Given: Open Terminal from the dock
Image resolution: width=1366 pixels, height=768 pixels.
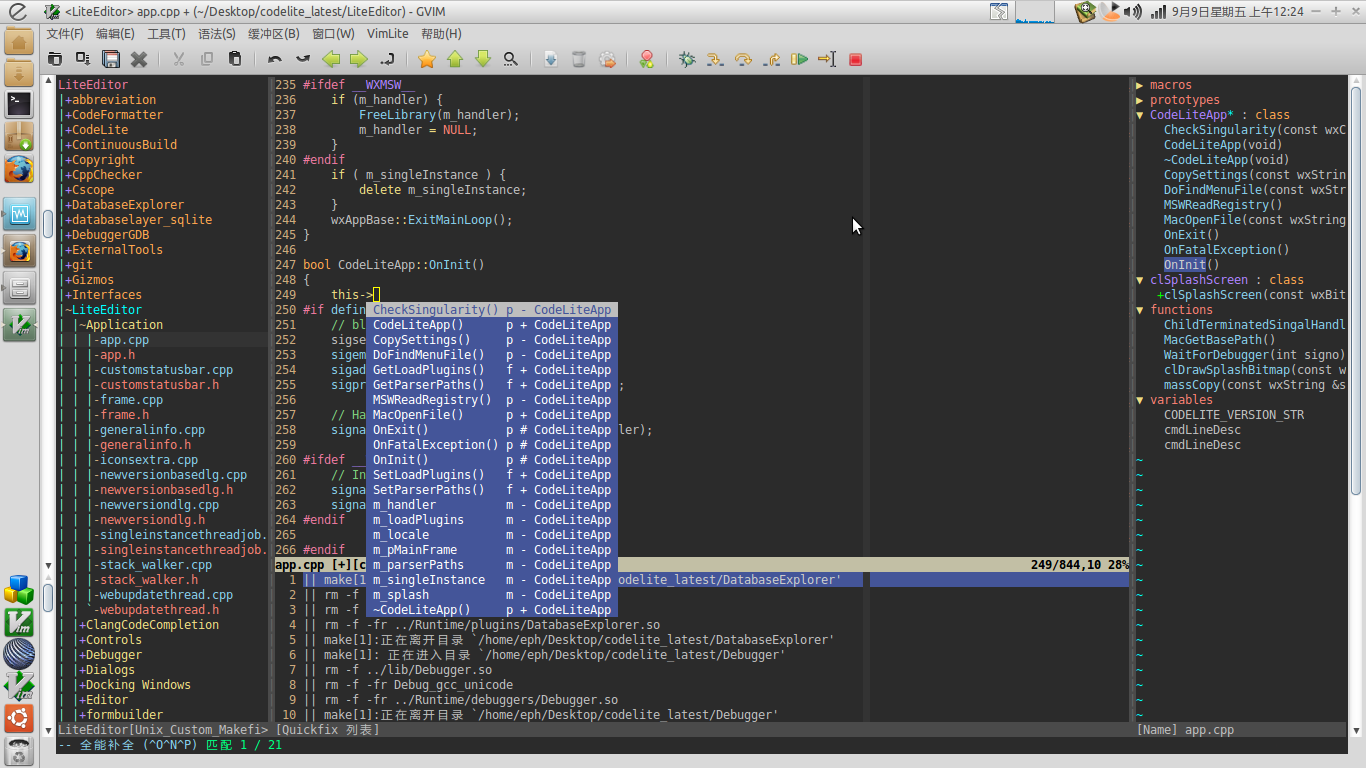Looking at the screenshot, I should click(19, 103).
